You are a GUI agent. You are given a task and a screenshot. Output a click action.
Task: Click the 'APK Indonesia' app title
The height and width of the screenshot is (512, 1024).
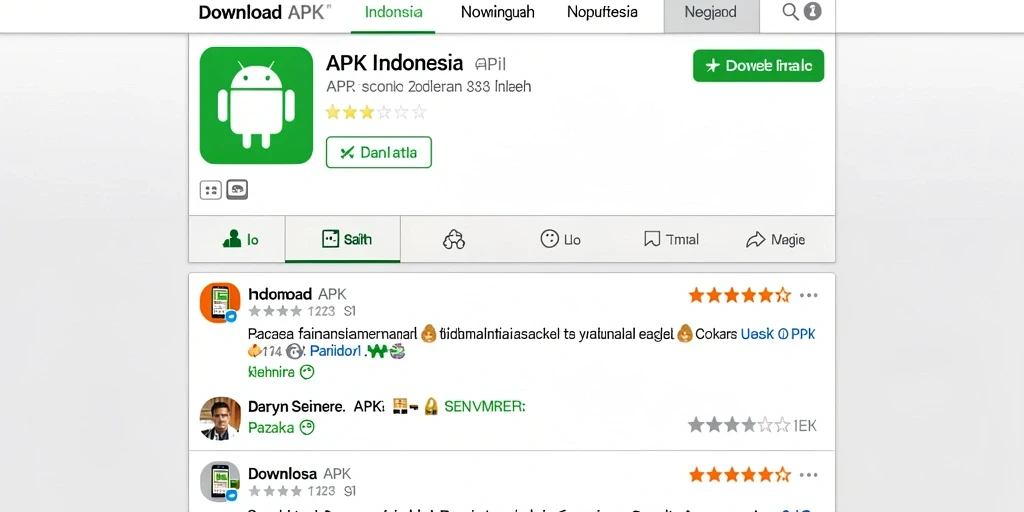coord(394,63)
